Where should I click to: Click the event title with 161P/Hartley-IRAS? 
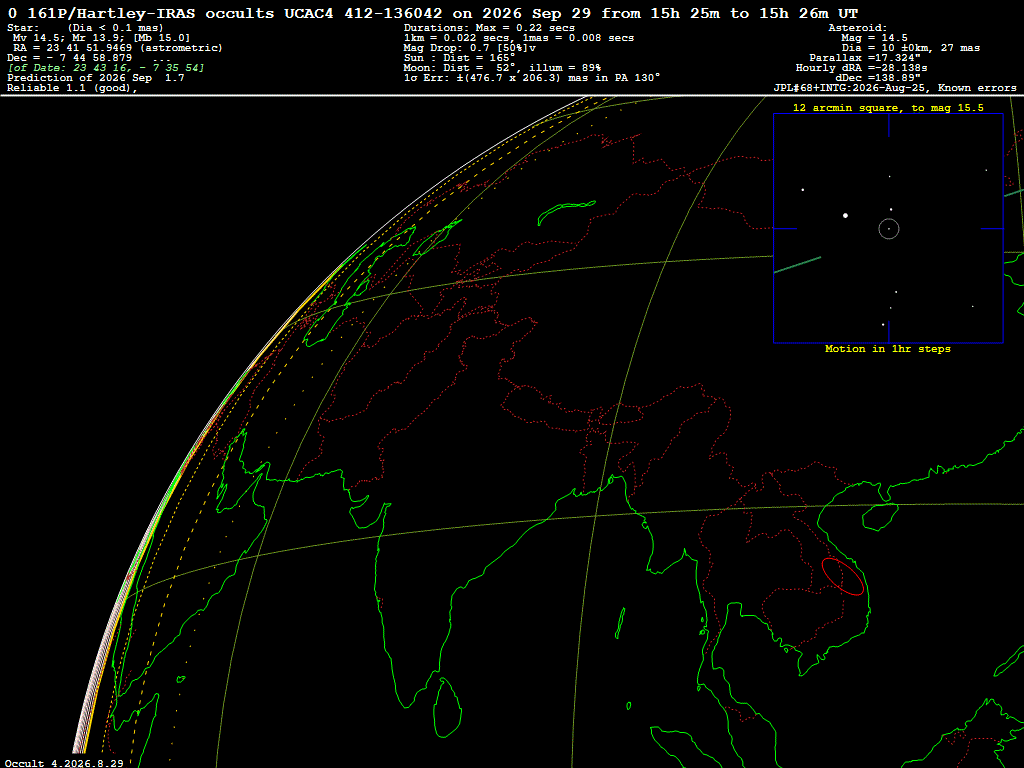432,13
